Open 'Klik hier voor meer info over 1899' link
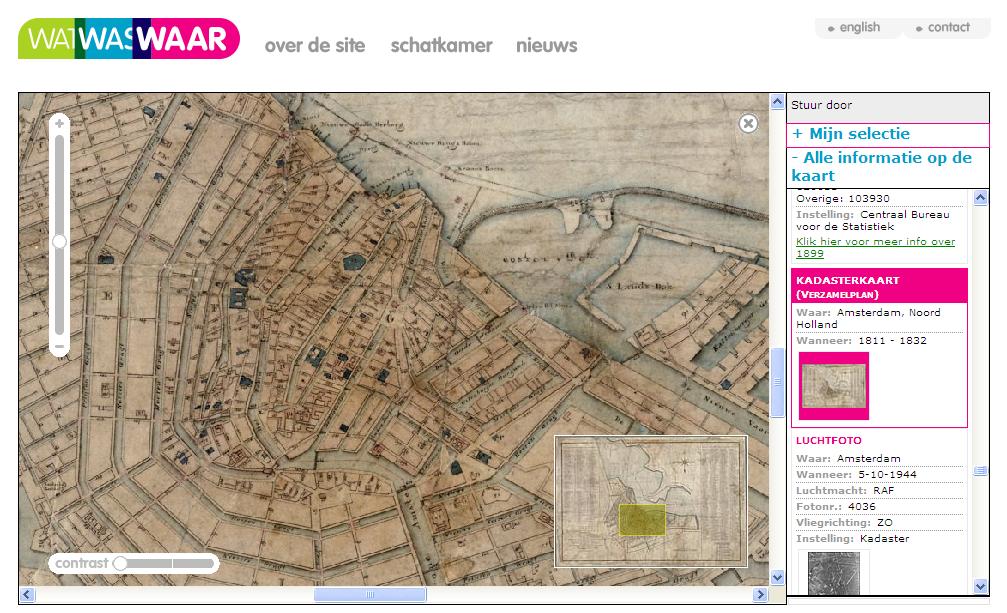The image size is (1007, 613). 875,247
